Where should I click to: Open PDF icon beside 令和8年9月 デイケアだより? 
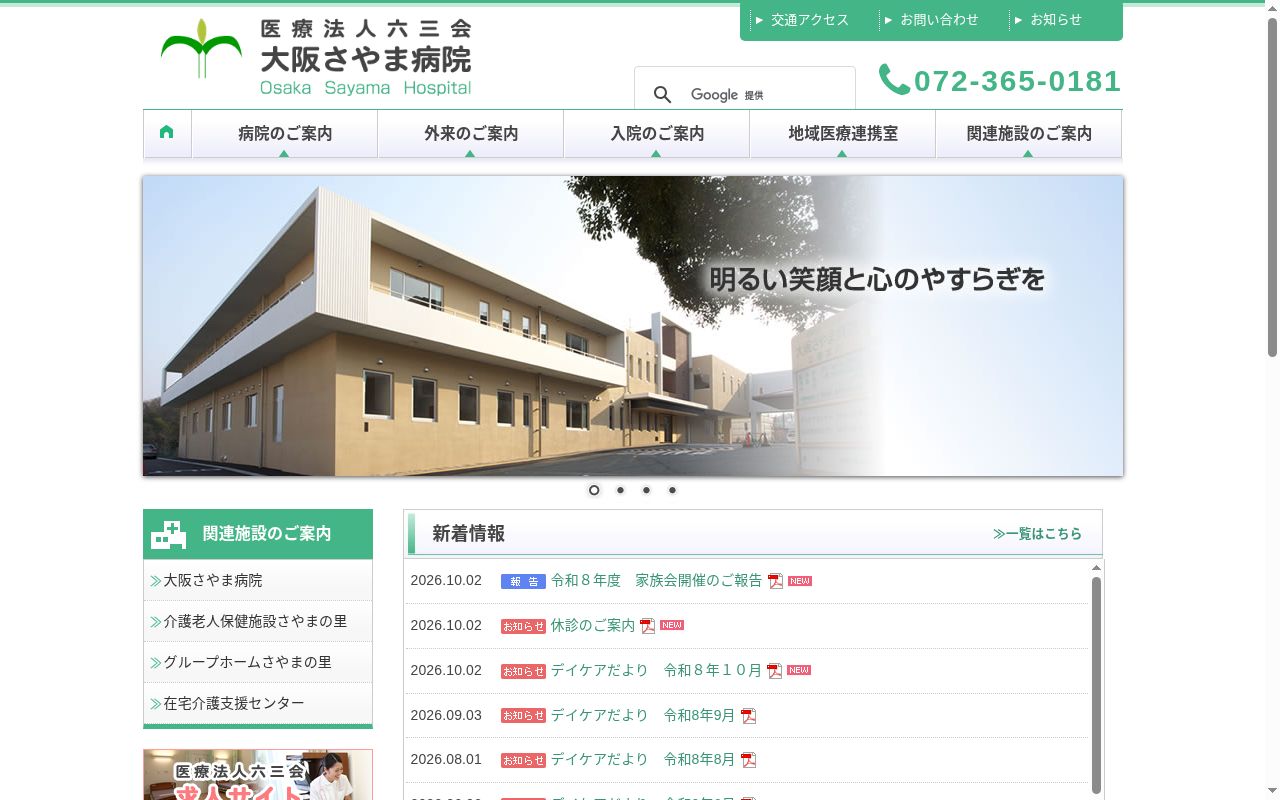click(x=748, y=716)
